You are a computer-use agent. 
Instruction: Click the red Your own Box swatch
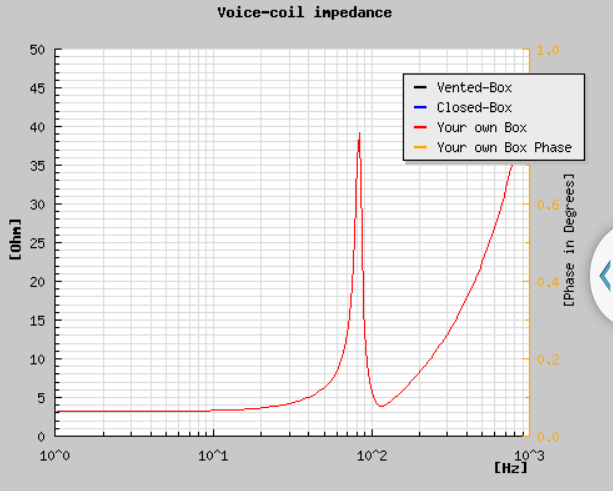click(x=420, y=127)
